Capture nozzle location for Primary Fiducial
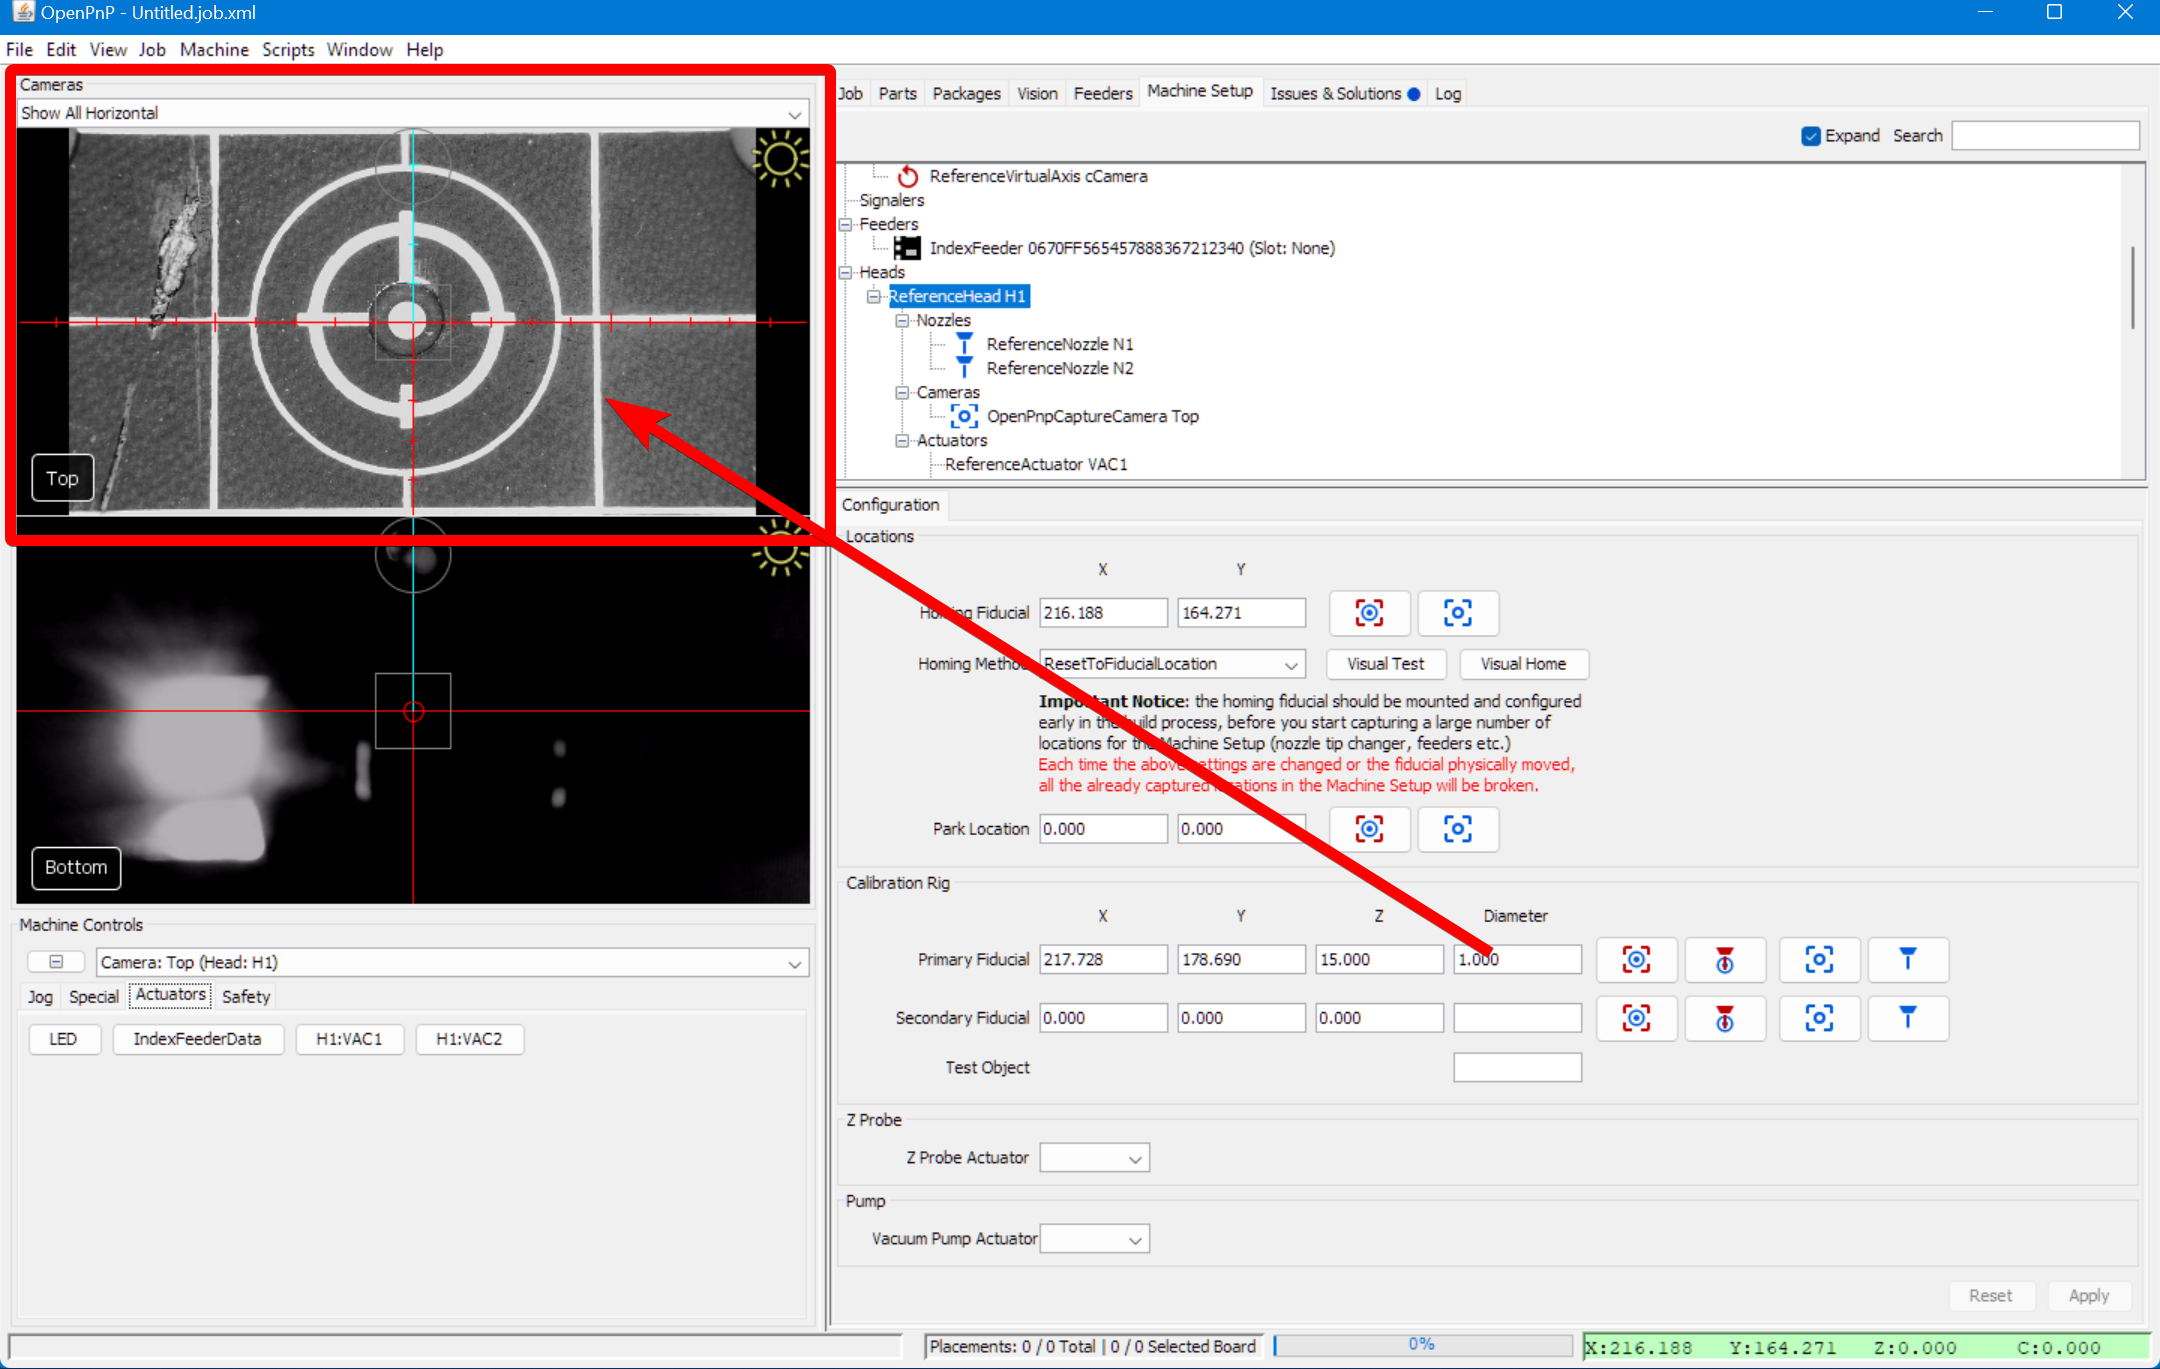 point(1724,960)
